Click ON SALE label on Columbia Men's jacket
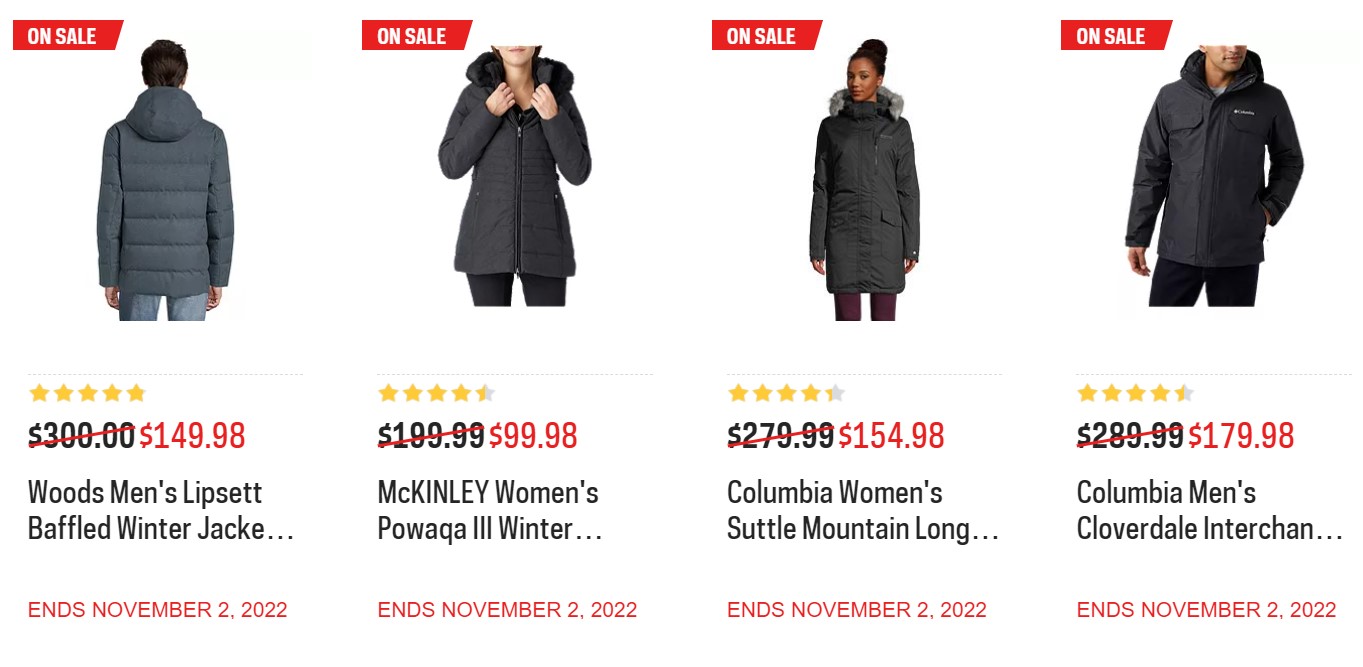This screenshot has width=1363, height=667. (x=1111, y=36)
